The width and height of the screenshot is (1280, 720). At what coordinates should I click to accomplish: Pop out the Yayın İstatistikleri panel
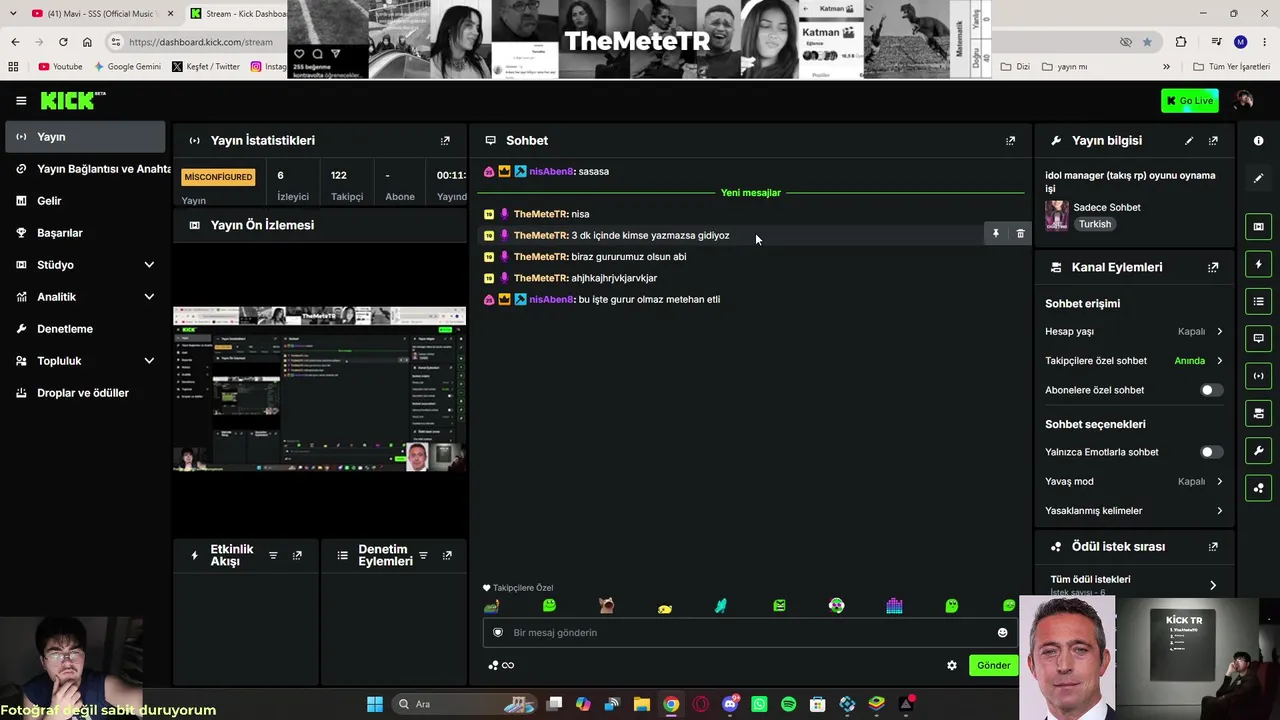tap(445, 140)
